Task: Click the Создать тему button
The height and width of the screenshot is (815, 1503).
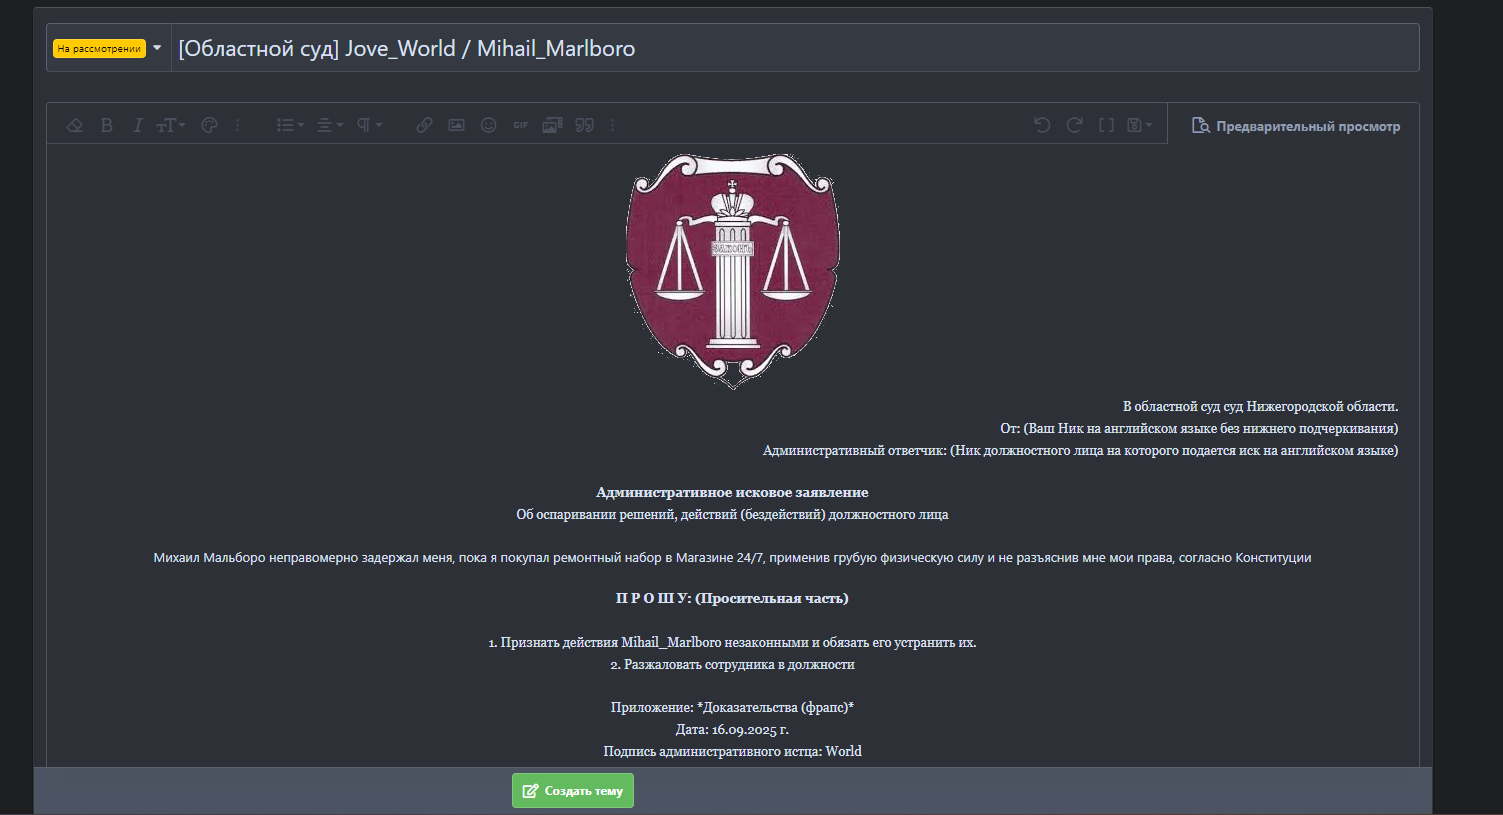Action: coord(573,790)
